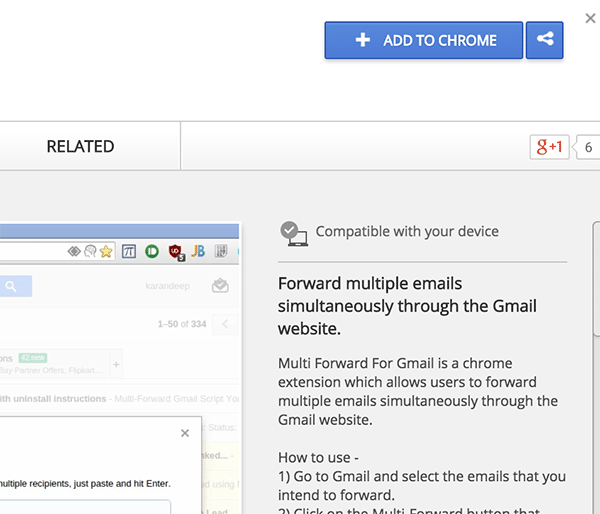The height and width of the screenshot is (514, 600).
Task: Click the blue Gmail search button in screenshot
Action: 14,287
